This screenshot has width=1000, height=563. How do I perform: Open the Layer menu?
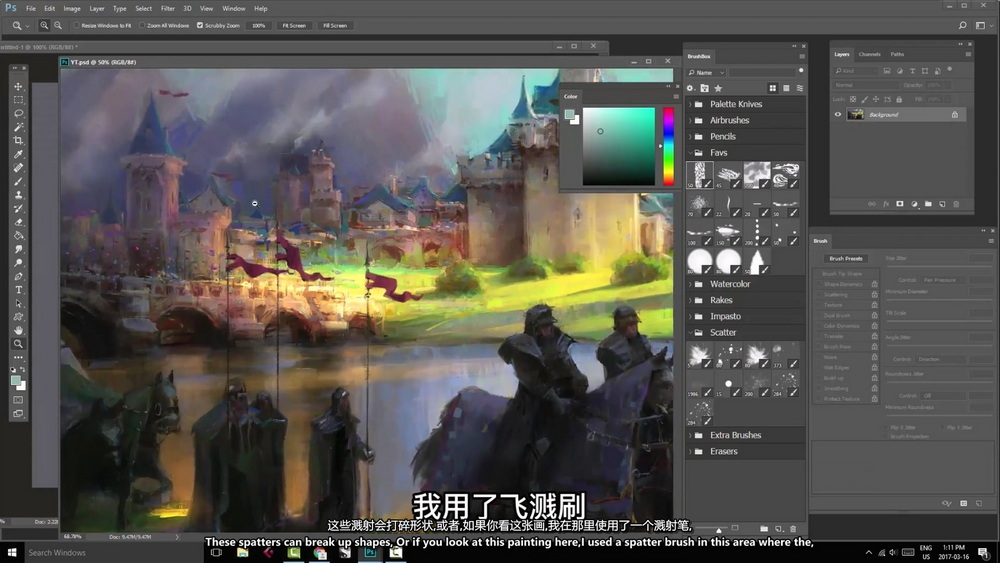[x=97, y=8]
